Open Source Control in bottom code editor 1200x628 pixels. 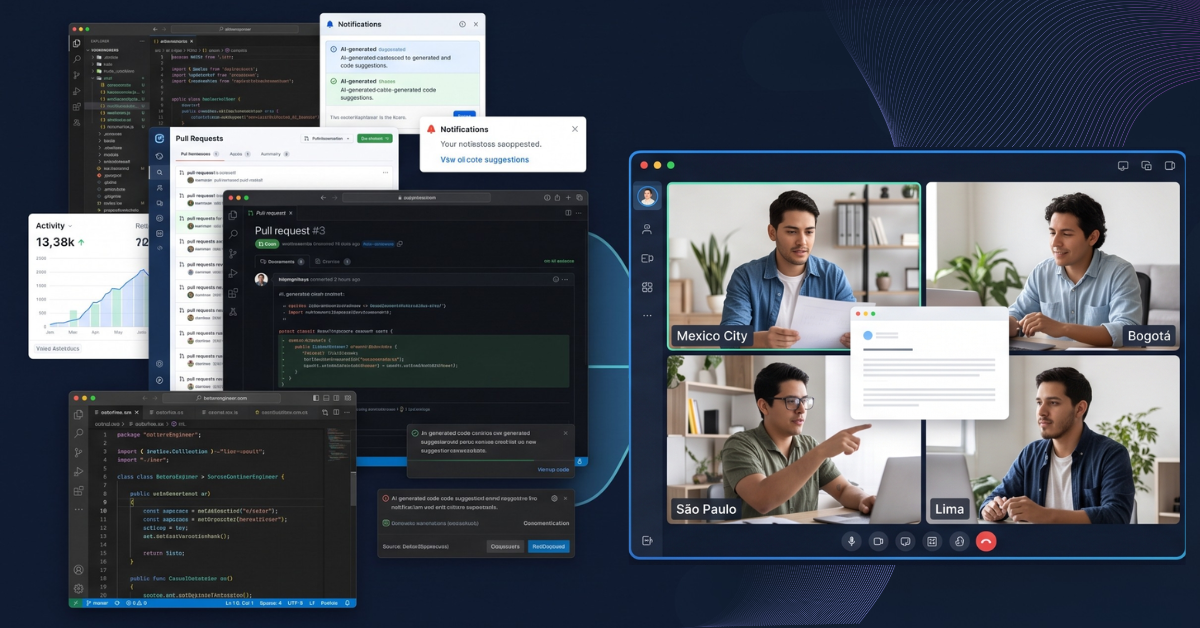click(78, 452)
